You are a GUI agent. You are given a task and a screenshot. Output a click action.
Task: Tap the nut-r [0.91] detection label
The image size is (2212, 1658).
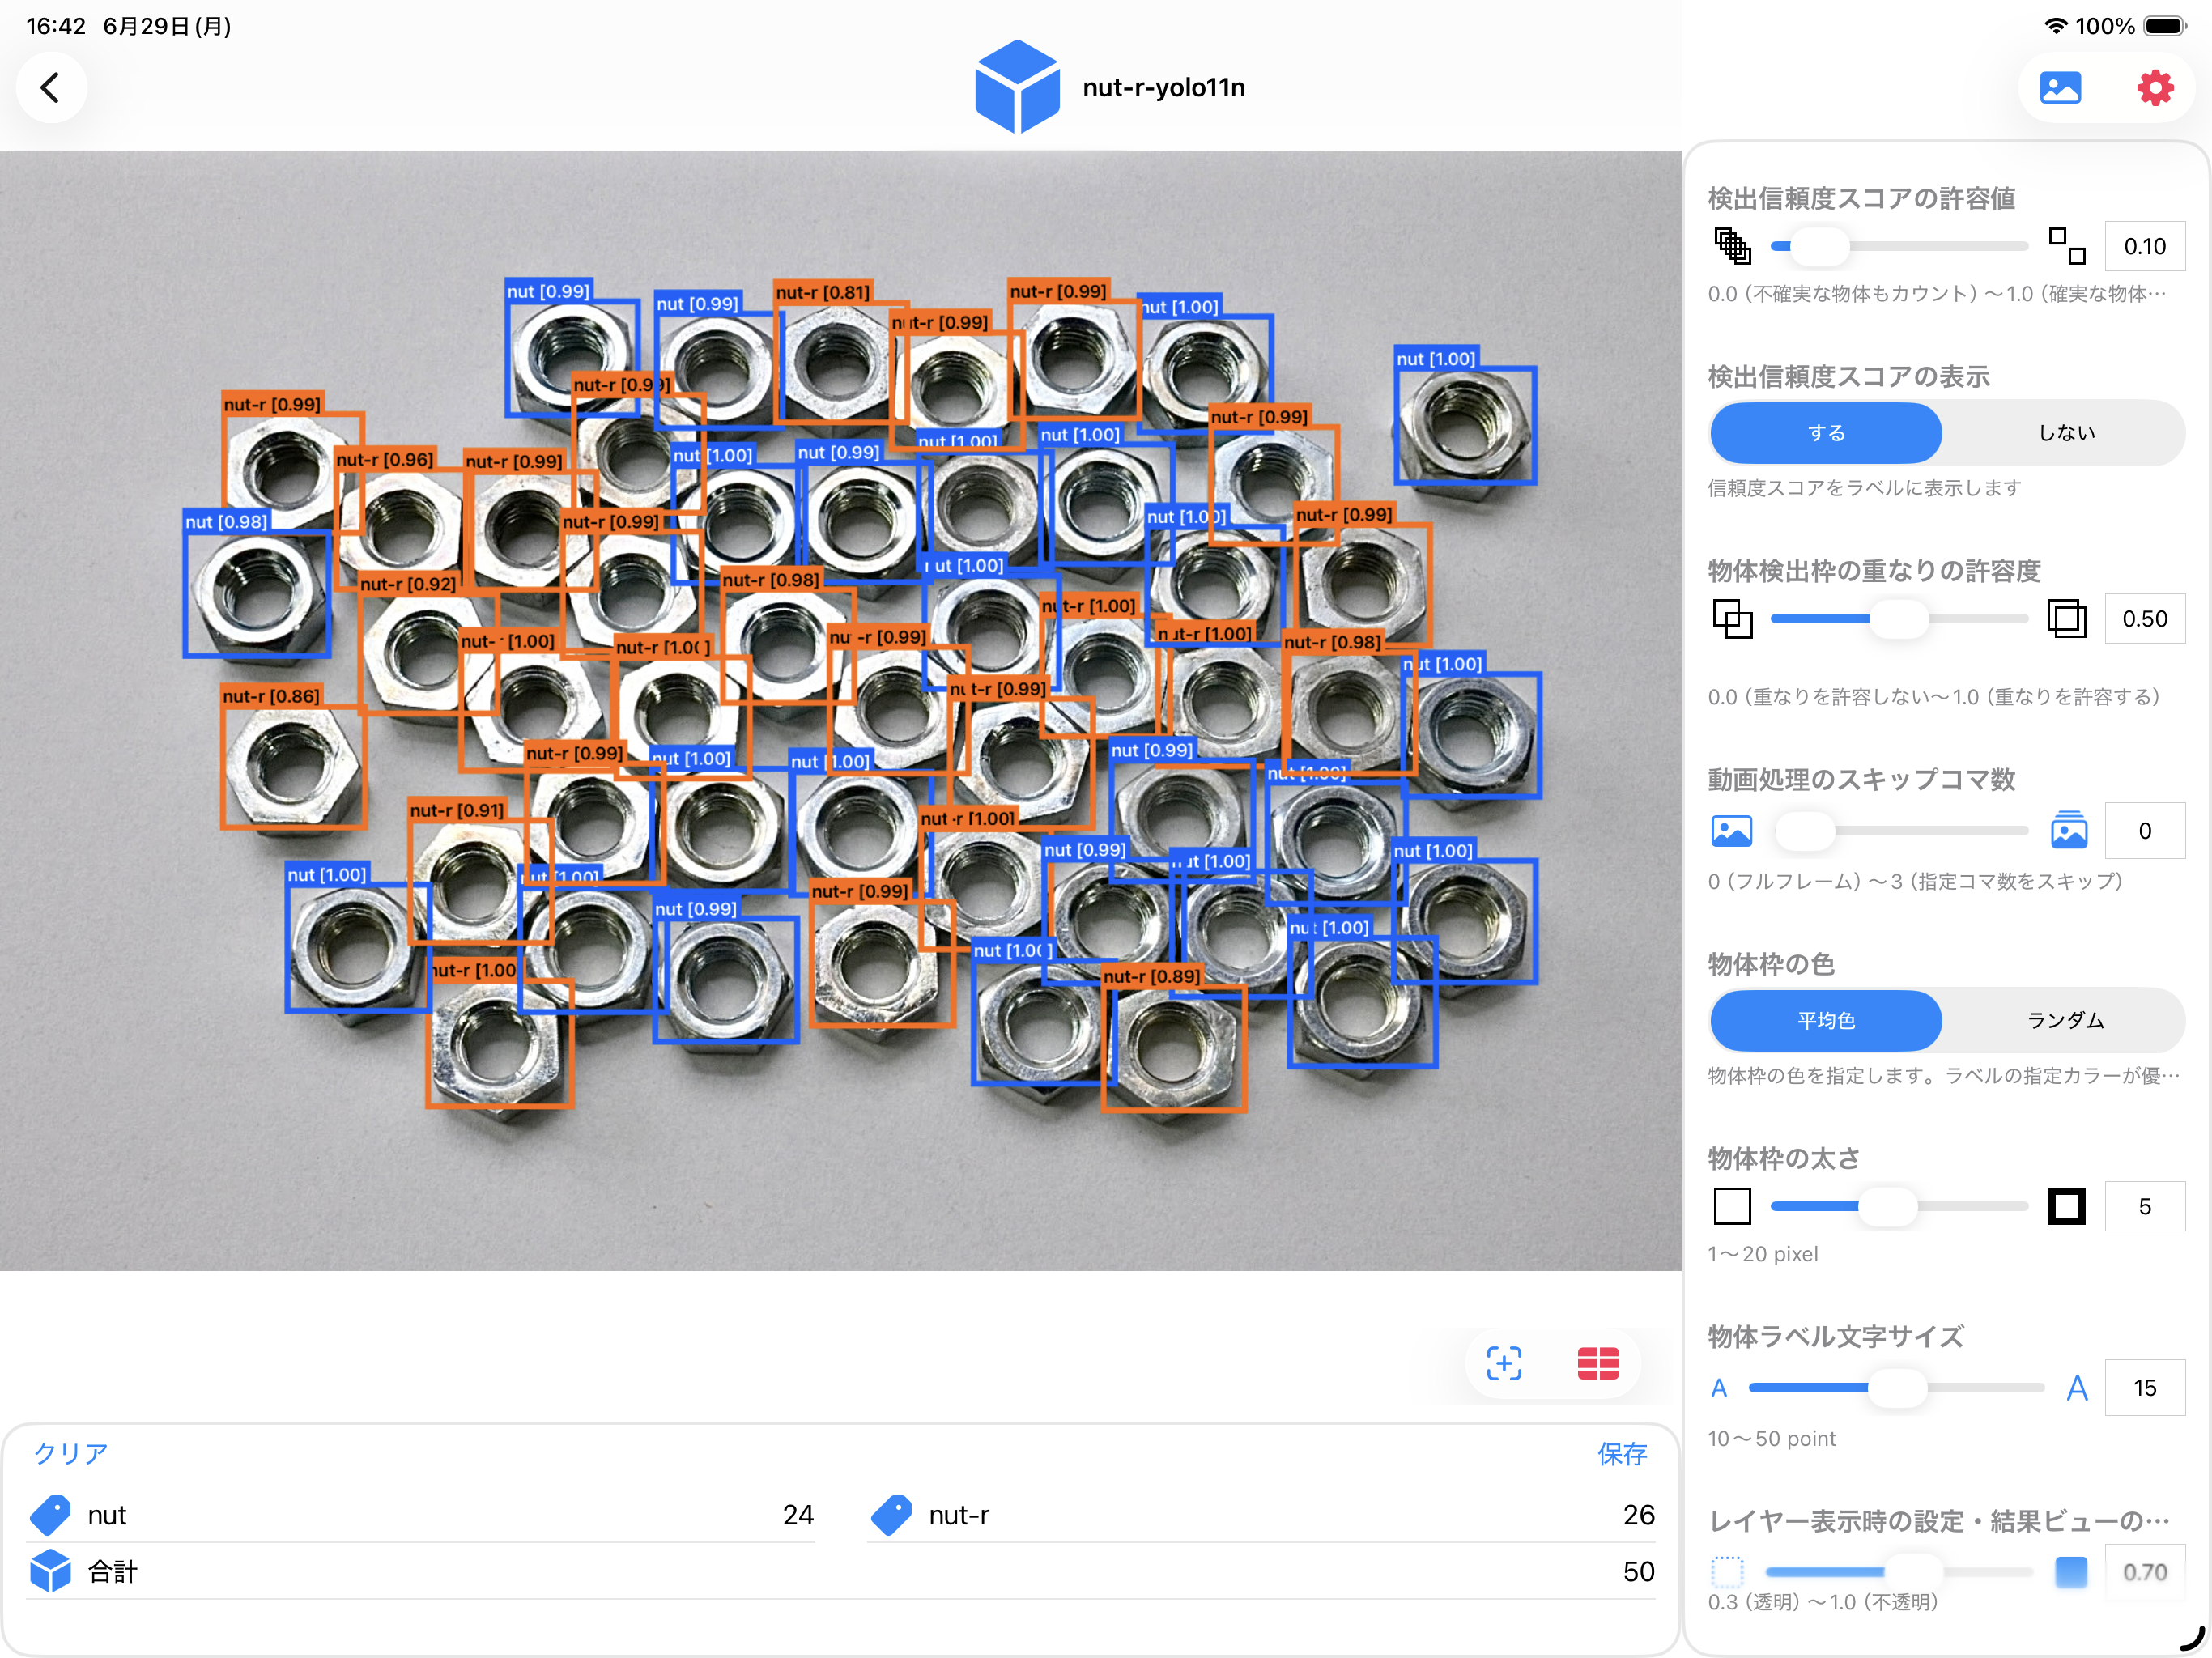[457, 810]
